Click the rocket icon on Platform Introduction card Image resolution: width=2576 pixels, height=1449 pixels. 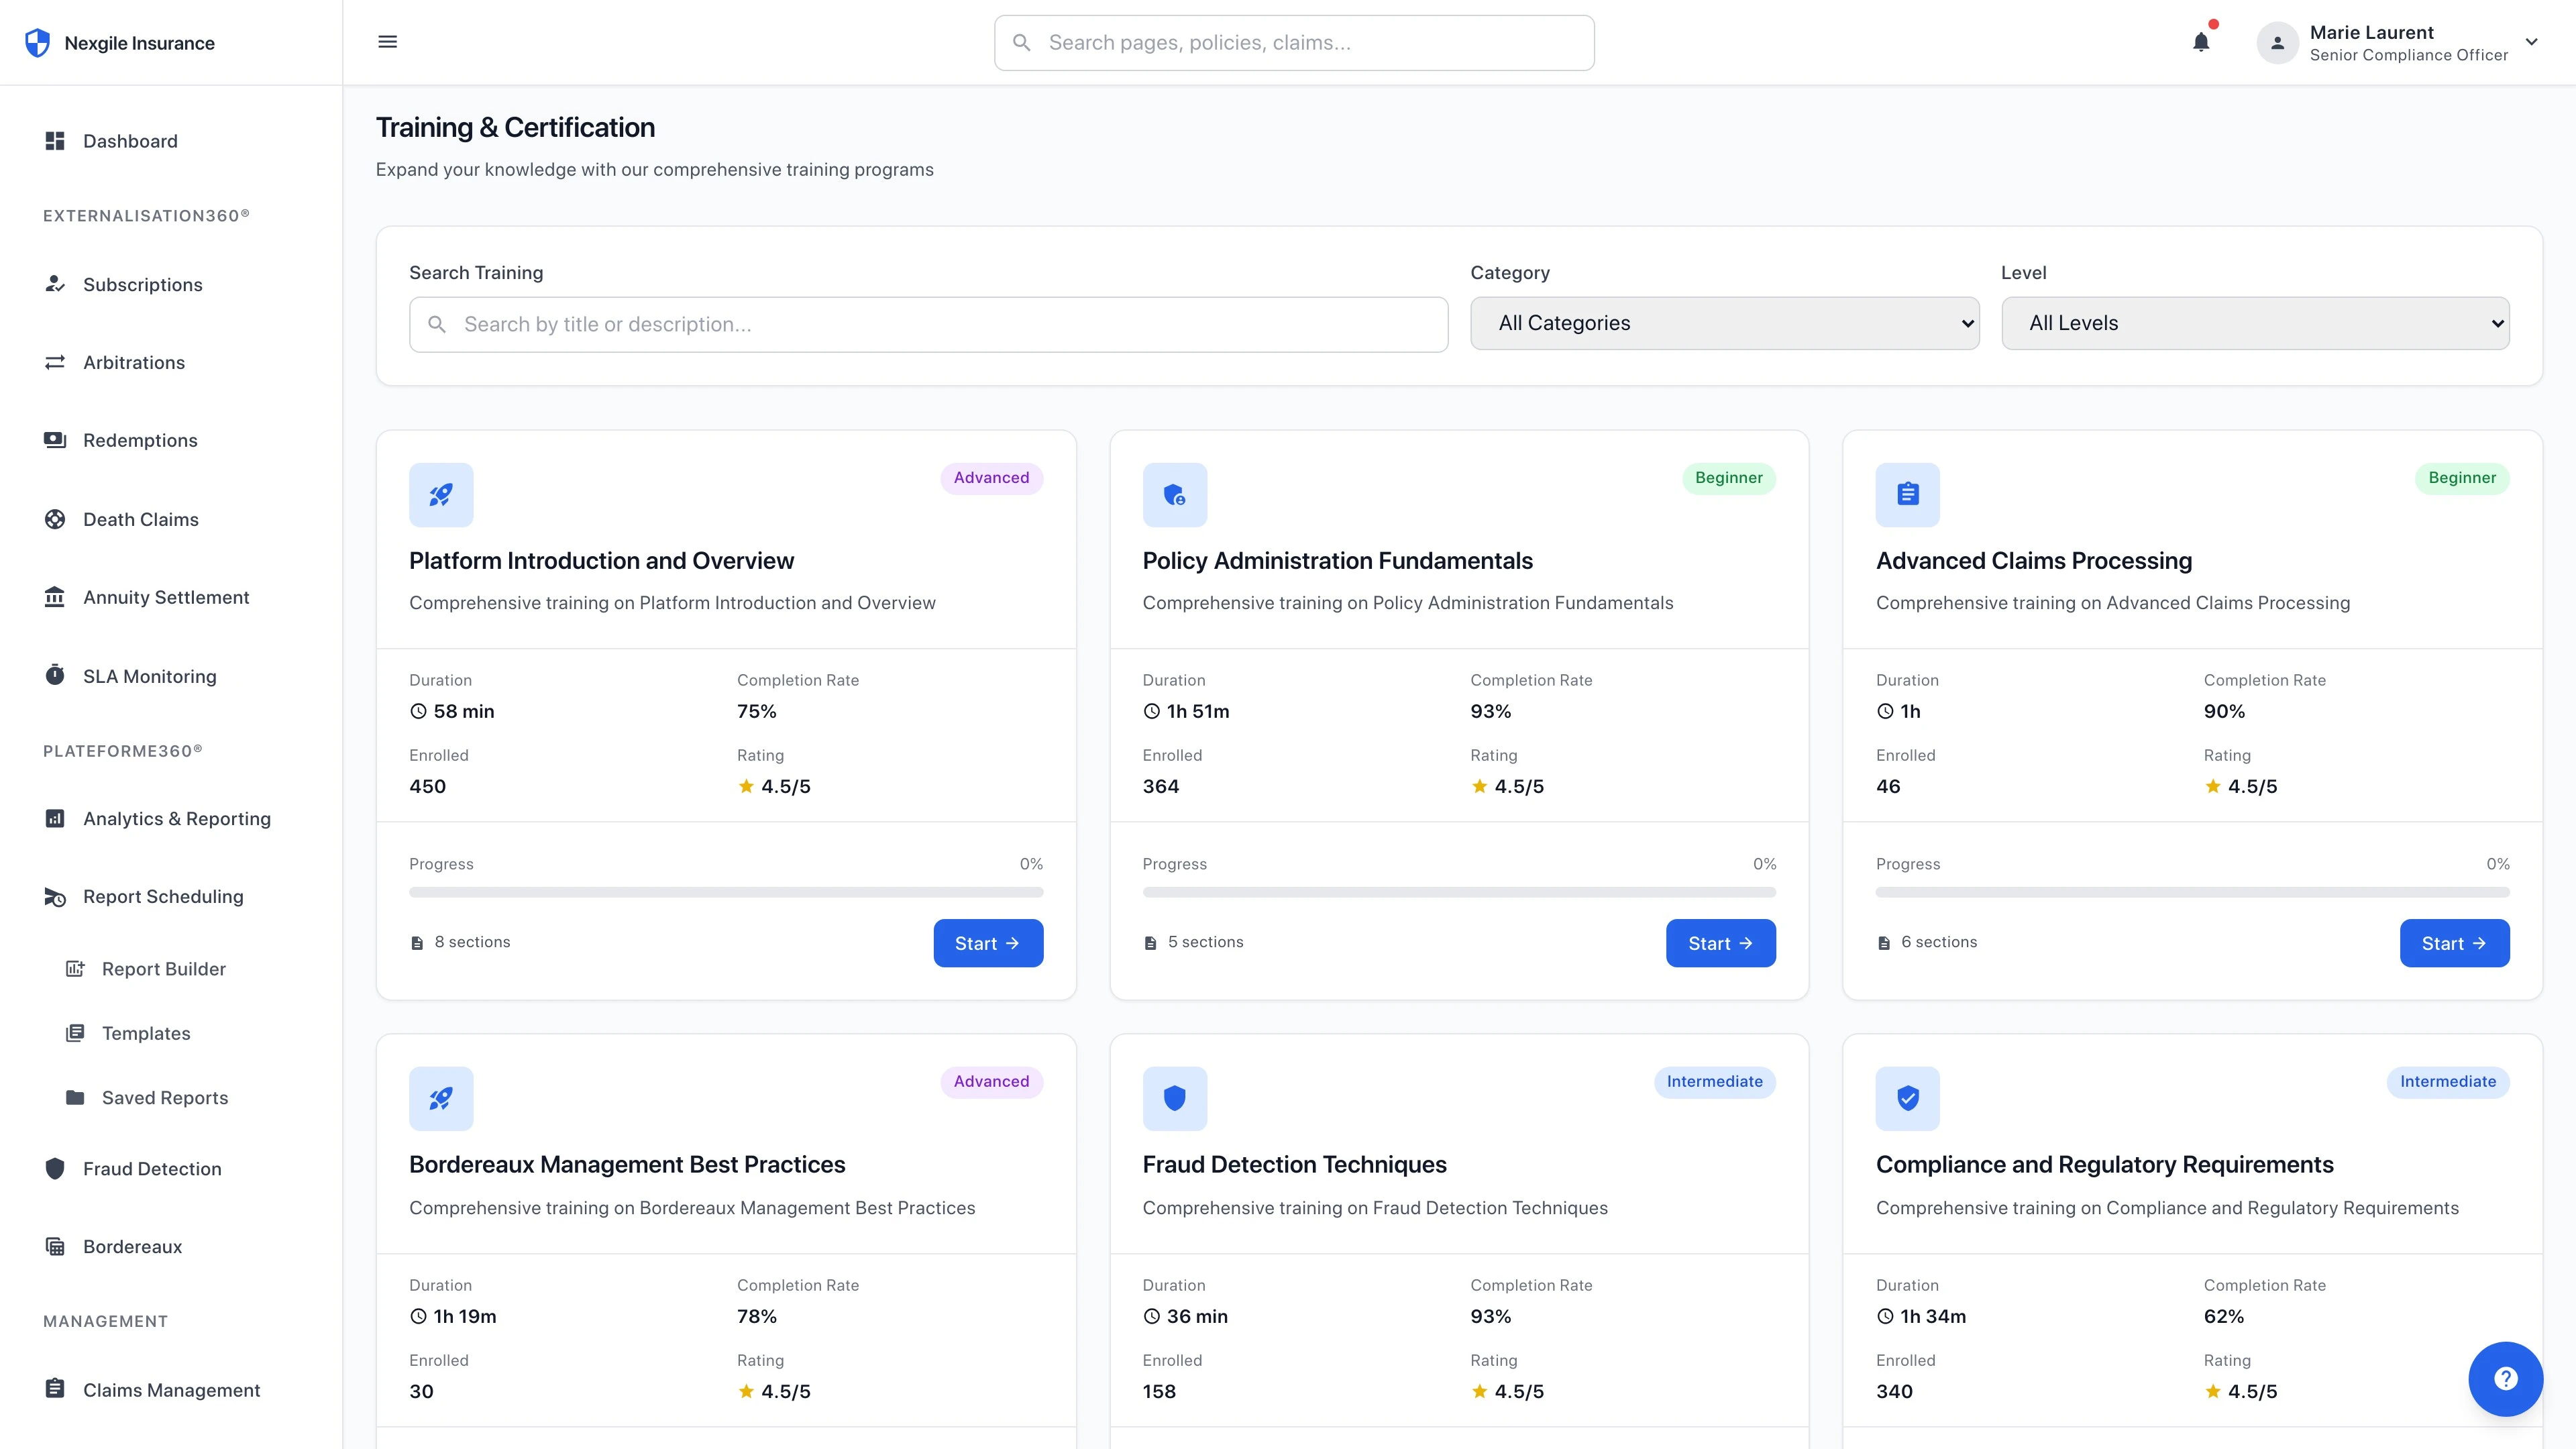(x=441, y=494)
